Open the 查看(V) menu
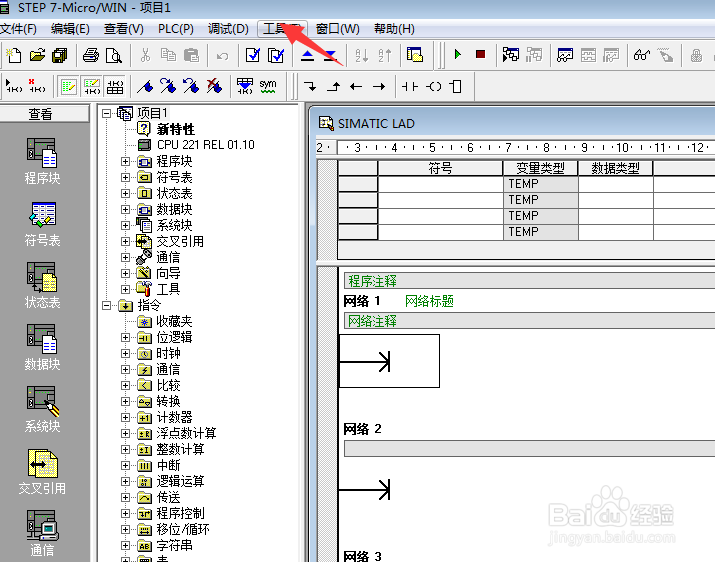This screenshot has width=715, height=562. (124, 29)
